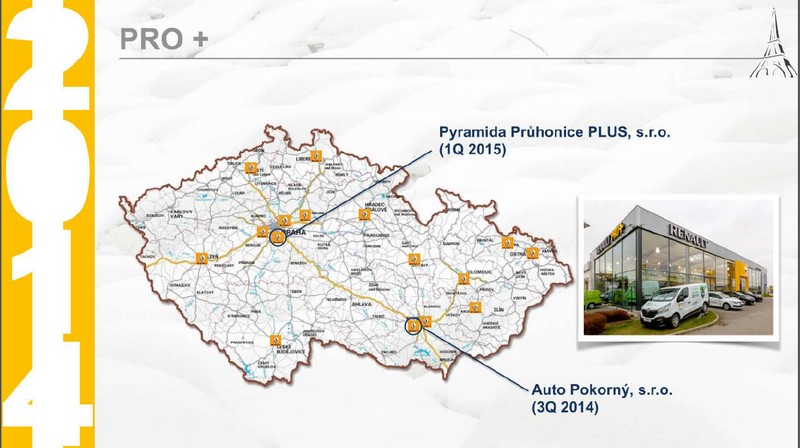Viewport: 800px width, 448px height.
Task: Click the 'JIHLAVA' map label
Action: point(361,304)
